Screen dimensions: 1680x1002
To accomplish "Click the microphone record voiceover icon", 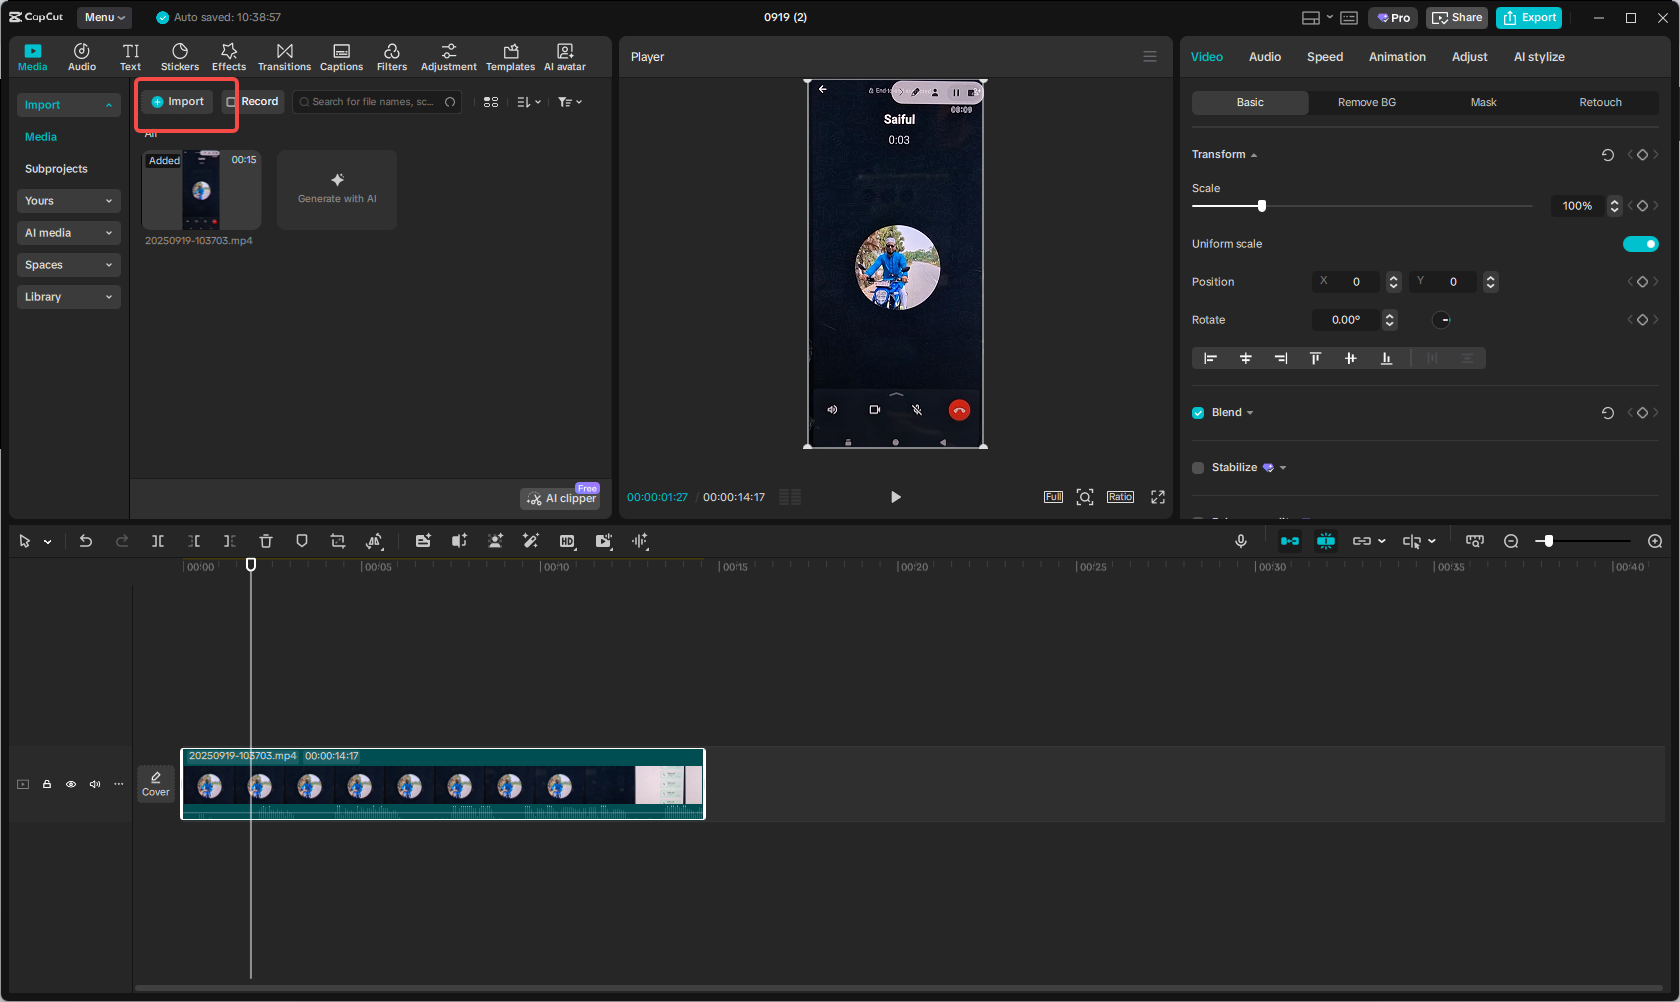I will [x=1241, y=541].
